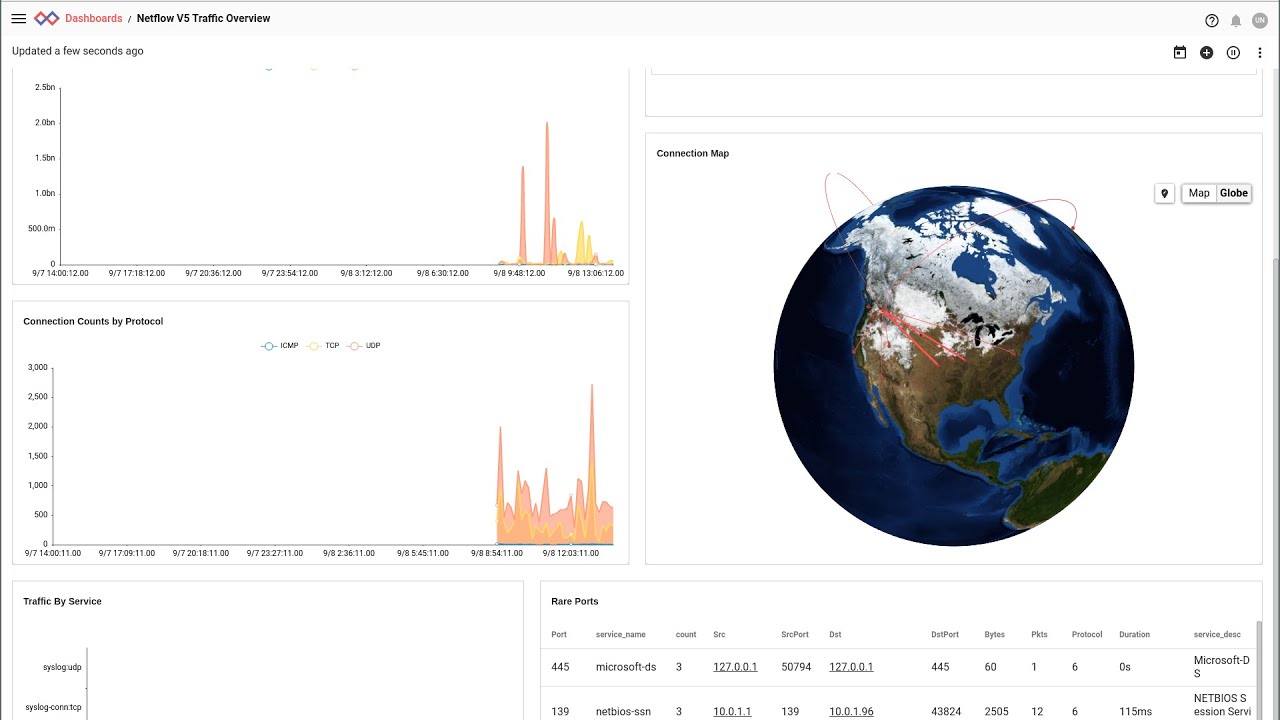Open source IP 10.0.1.1 link
Image resolution: width=1280 pixels, height=720 pixels.
pyautogui.click(x=732, y=712)
